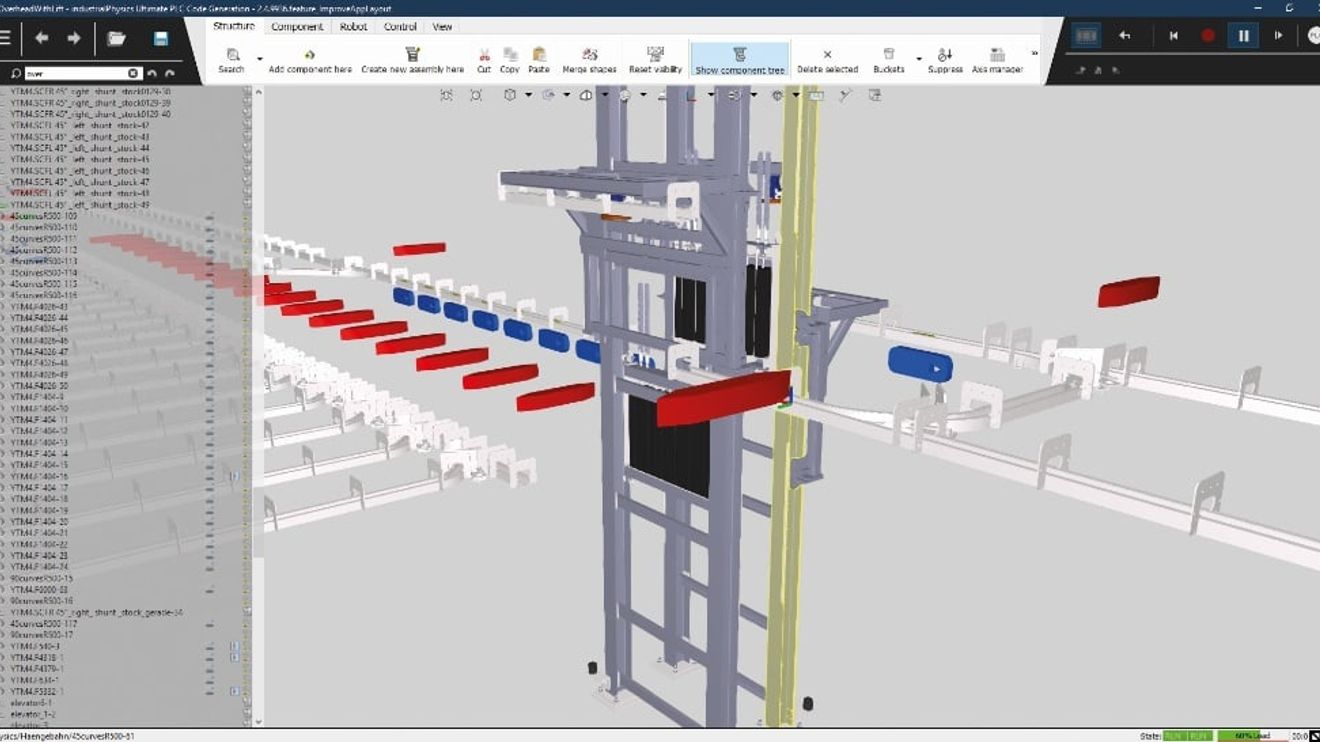This screenshot has width=1320, height=742.
Task: Step the simulation forward
Action: (1278, 36)
